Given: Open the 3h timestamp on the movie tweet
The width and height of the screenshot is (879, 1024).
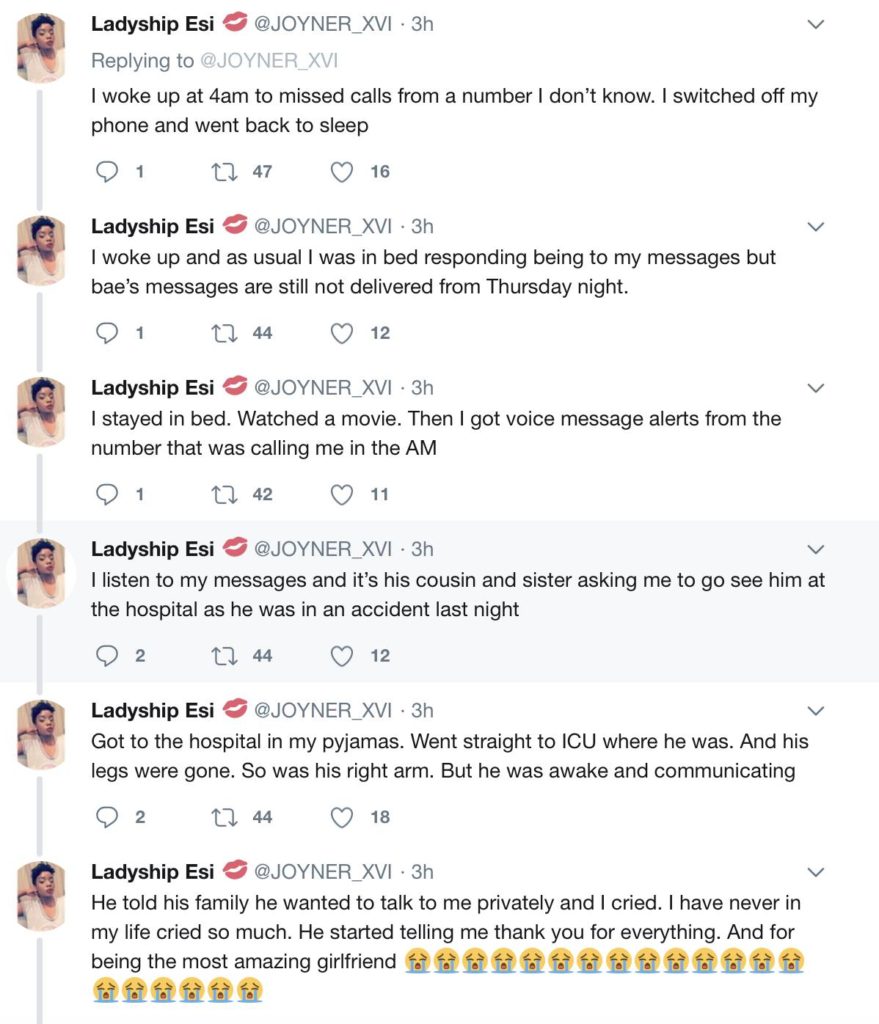Looking at the screenshot, I should coord(422,388).
